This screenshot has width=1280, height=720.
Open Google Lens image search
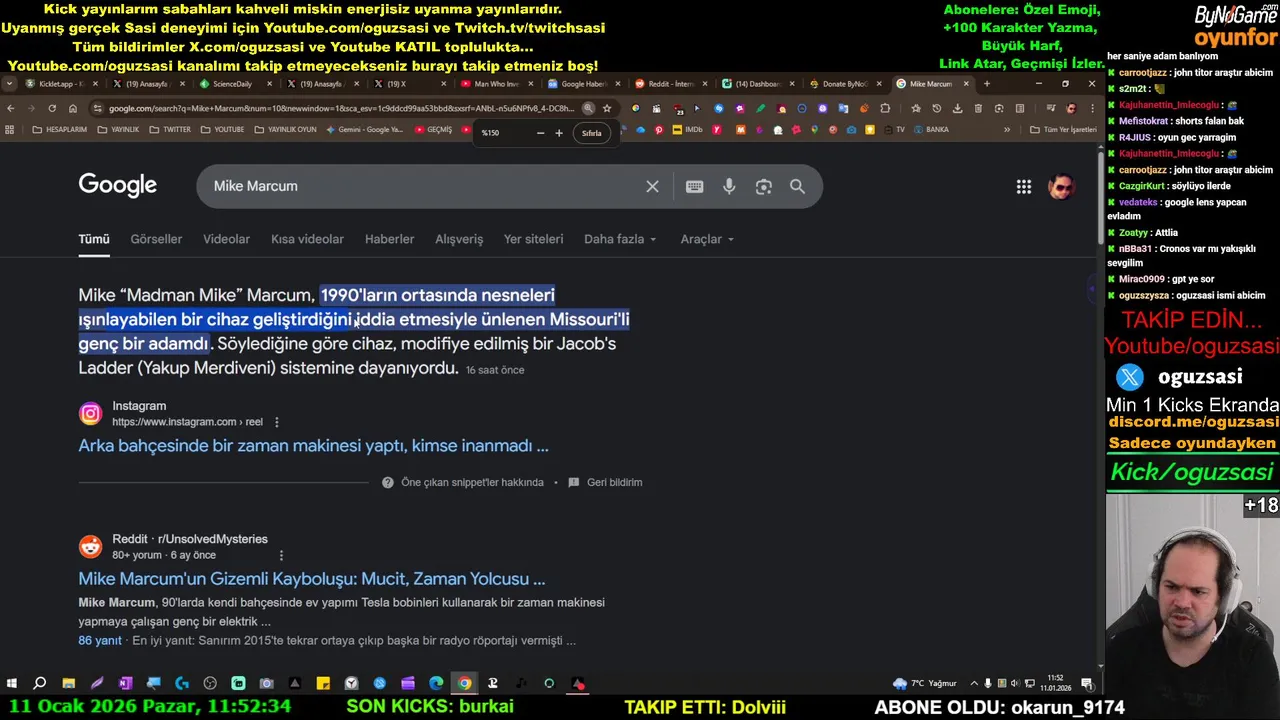click(x=764, y=186)
